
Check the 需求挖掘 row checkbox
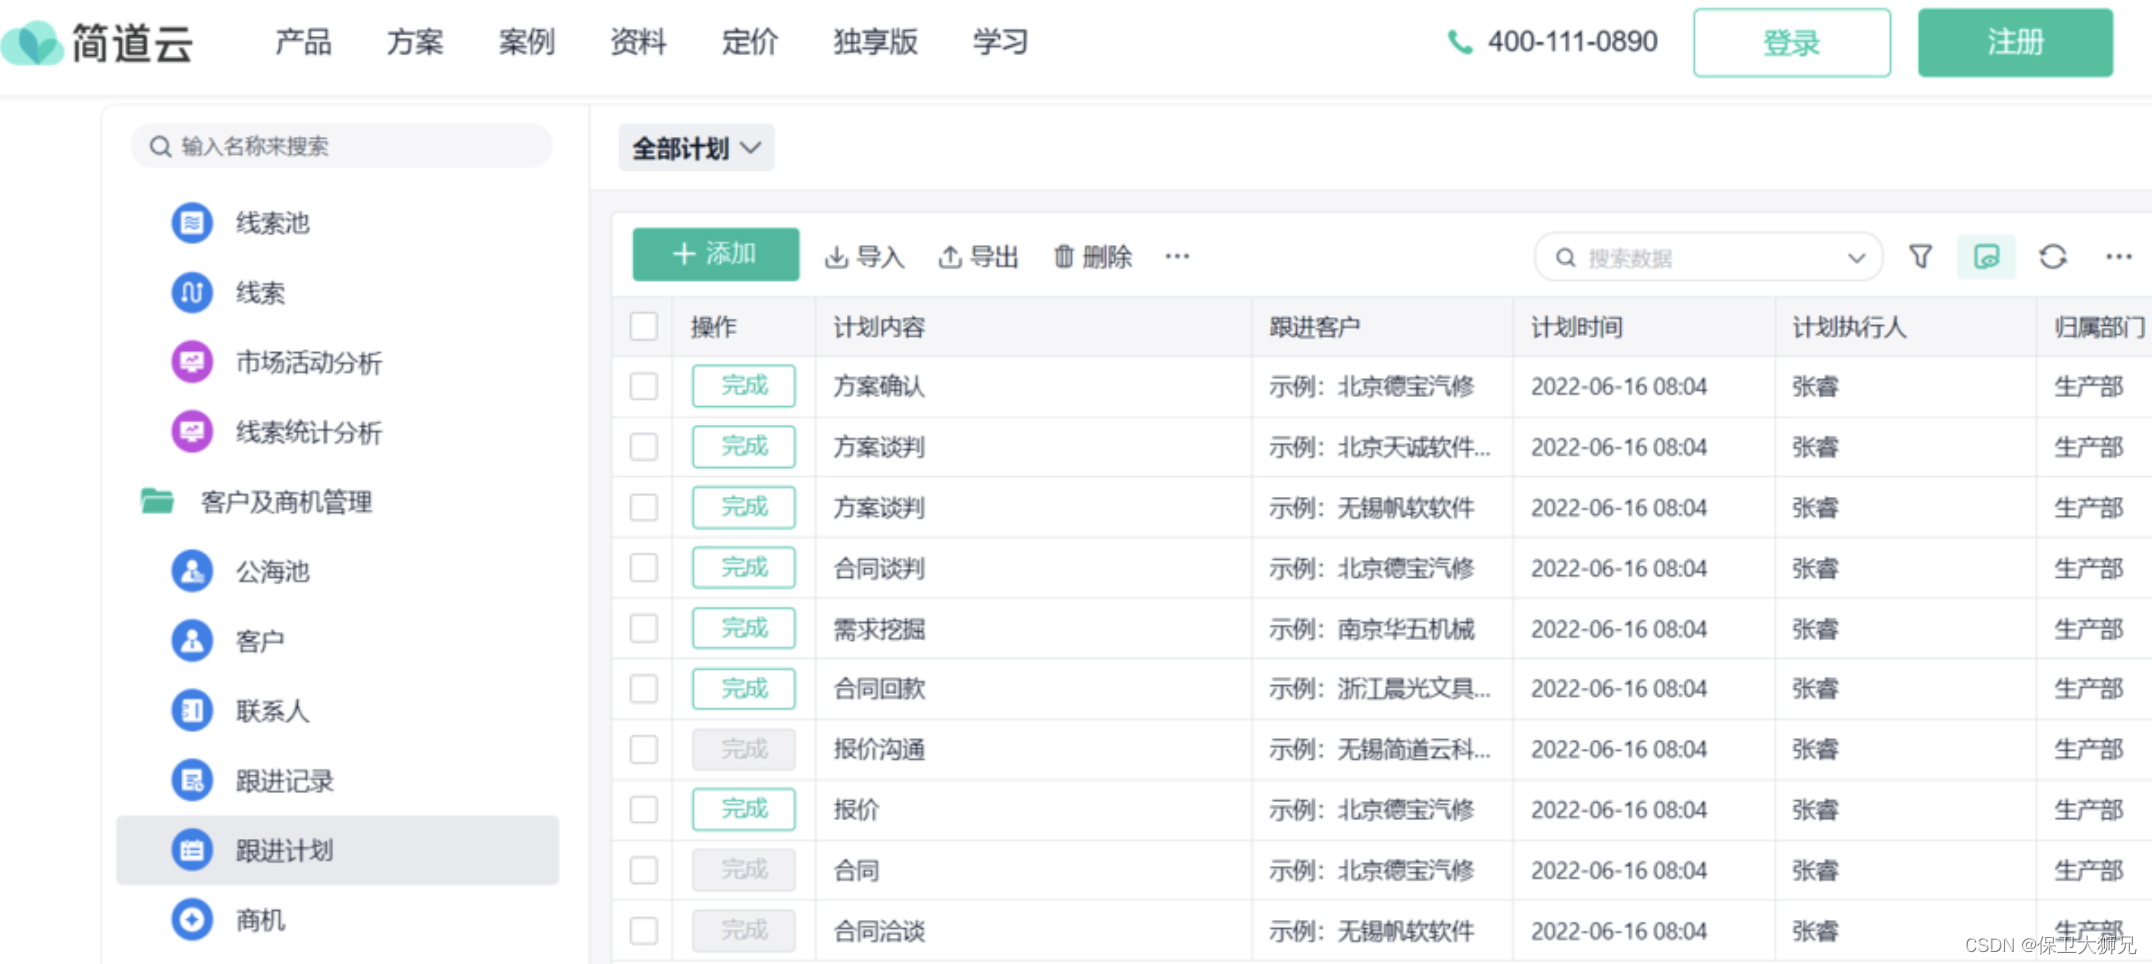[x=644, y=628]
